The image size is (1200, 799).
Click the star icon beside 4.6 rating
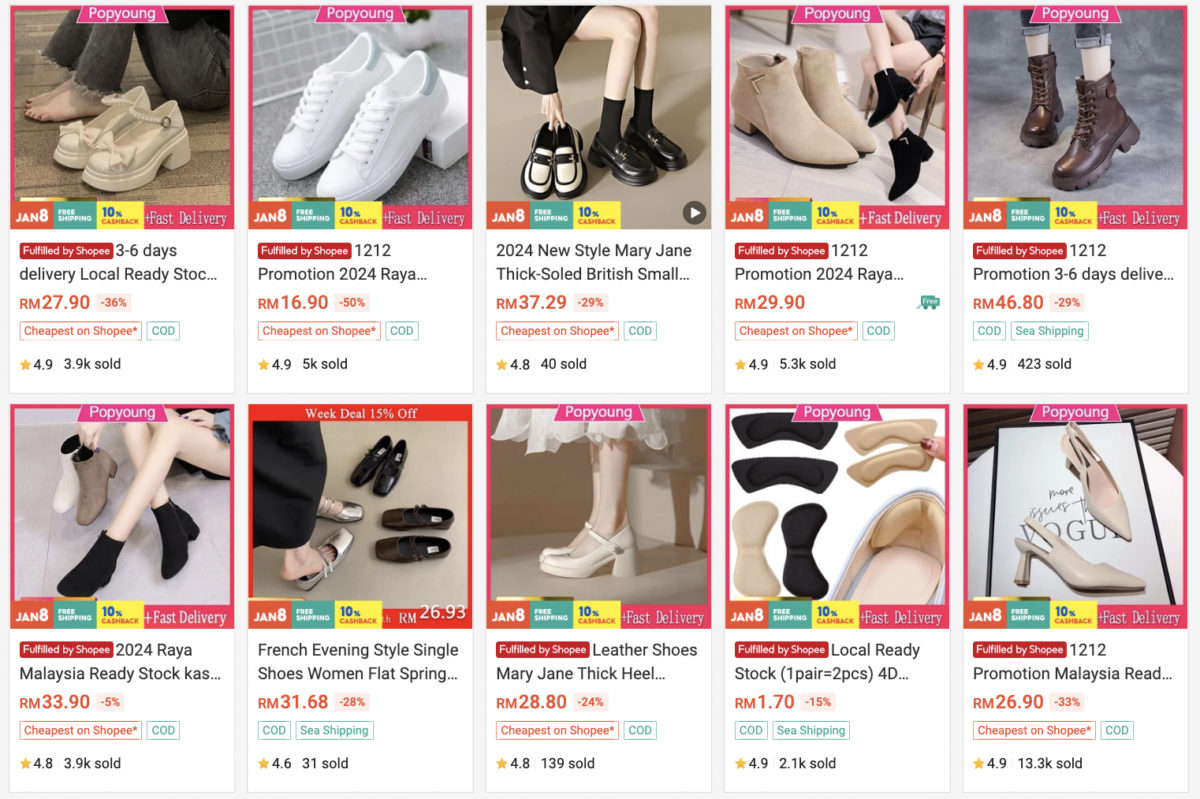point(264,764)
